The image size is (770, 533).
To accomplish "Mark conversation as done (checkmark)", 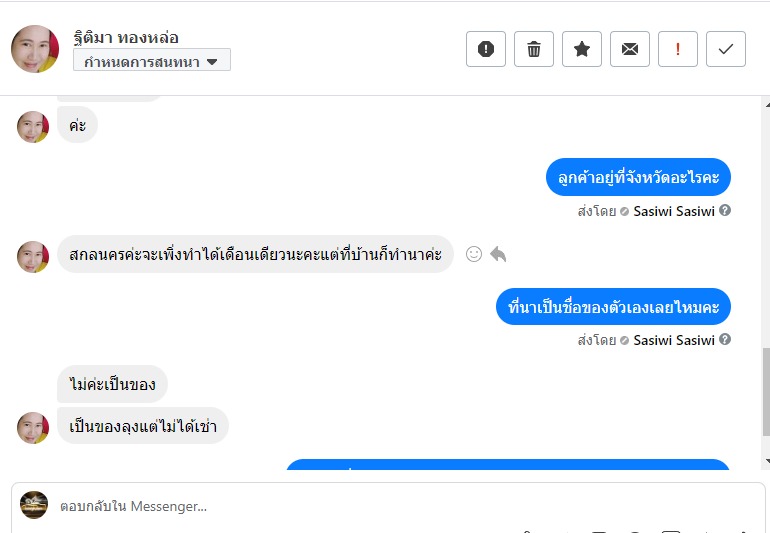I will coord(726,49).
